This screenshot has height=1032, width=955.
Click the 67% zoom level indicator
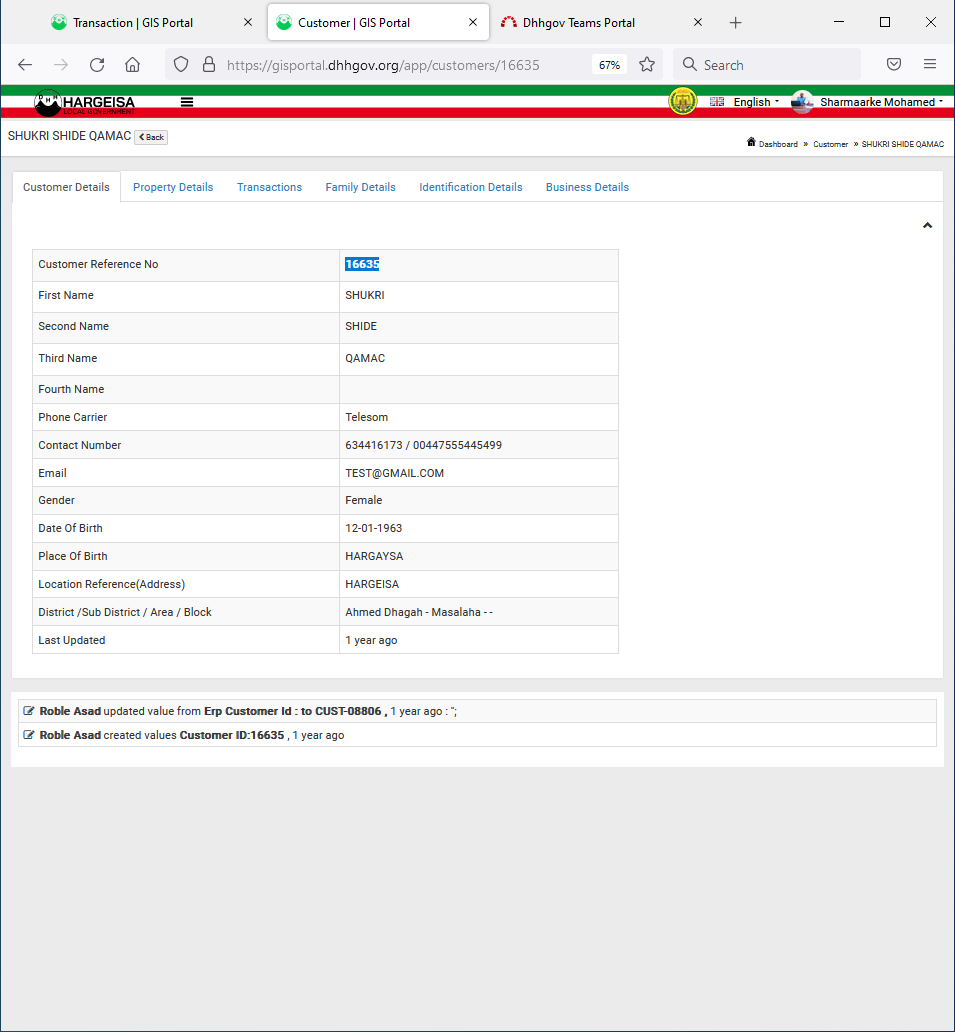coord(609,64)
